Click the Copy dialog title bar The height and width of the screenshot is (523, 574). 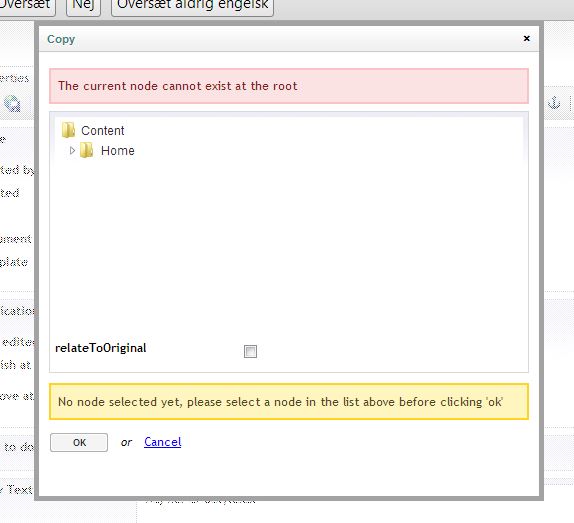point(289,39)
